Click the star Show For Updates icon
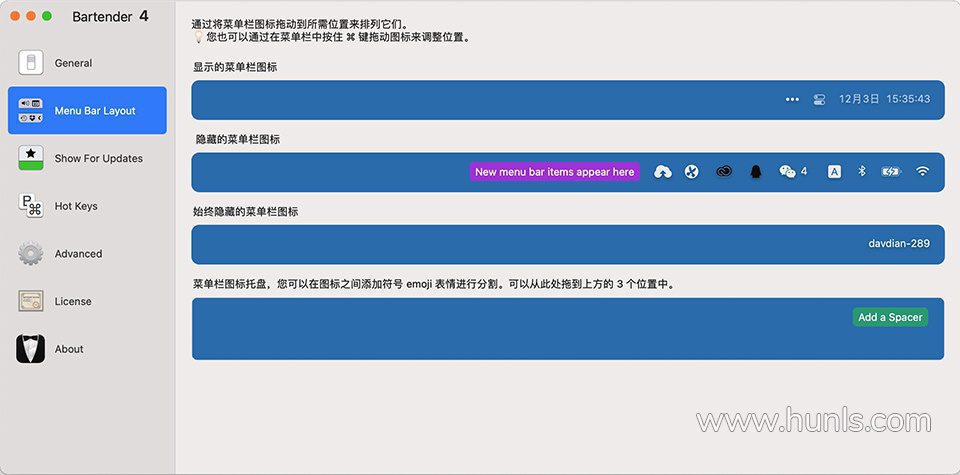This screenshot has width=960, height=475. tap(31, 158)
